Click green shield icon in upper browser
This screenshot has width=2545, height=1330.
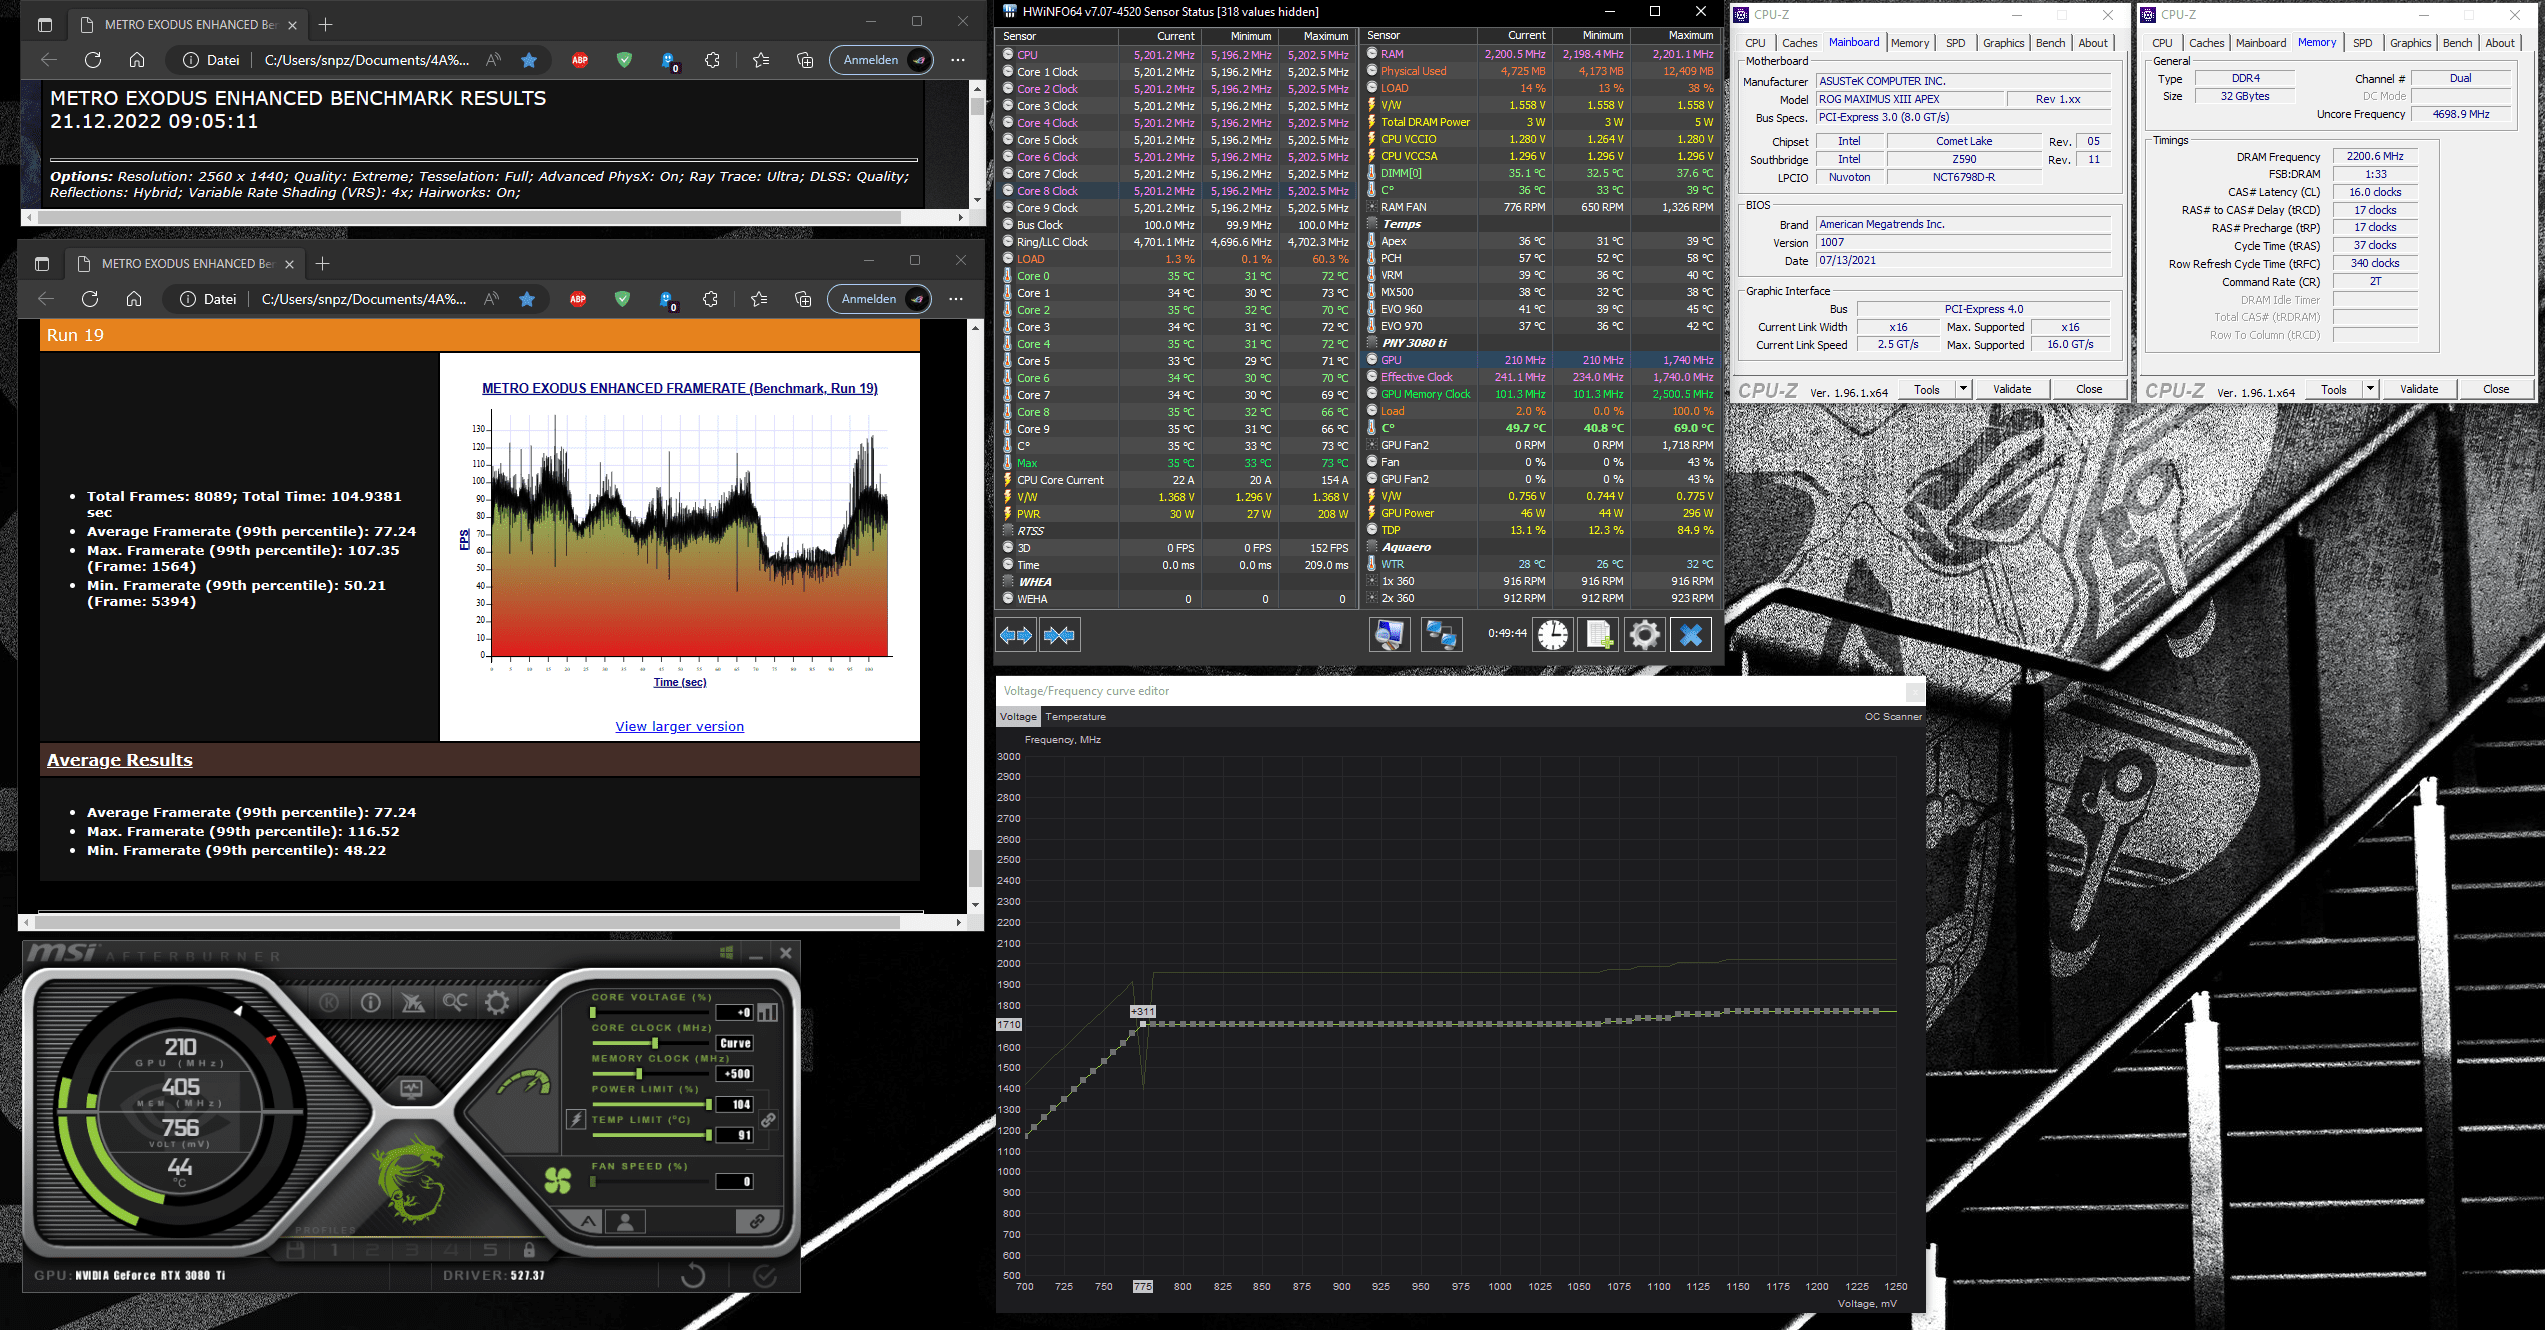(624, 60)
